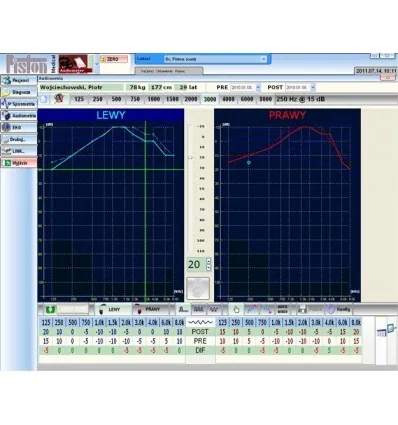
Task: Click the sine wave icon between tables
Action: [x=200, y=322]
